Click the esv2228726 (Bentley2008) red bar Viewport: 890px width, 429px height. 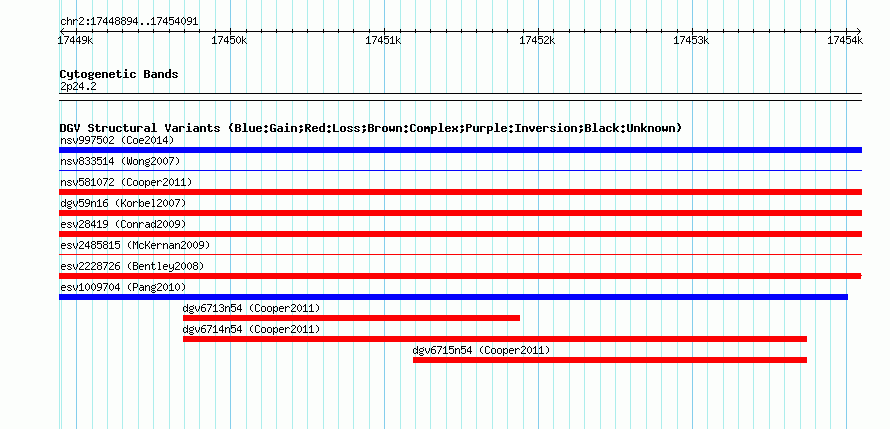coord(460,276)
